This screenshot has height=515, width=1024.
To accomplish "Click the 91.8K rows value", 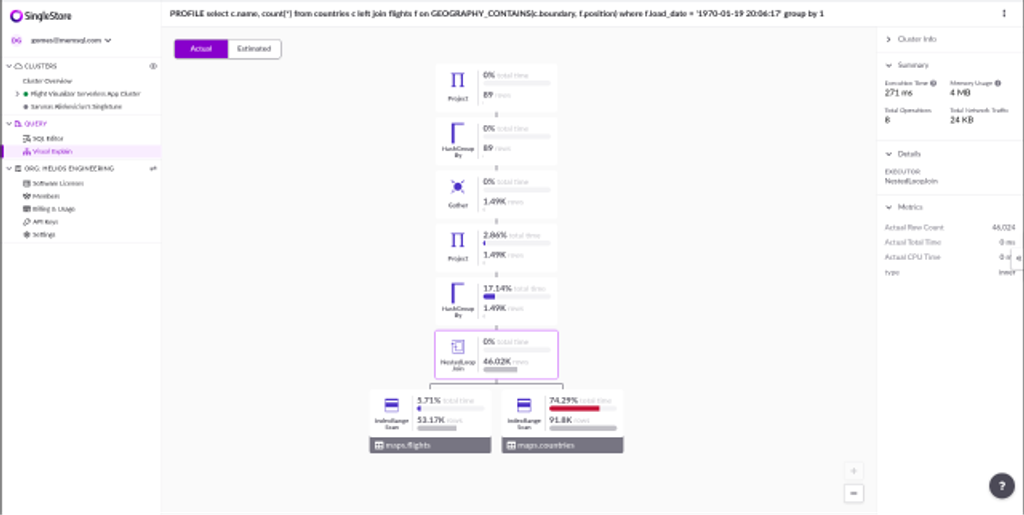I will coord(561,420).
